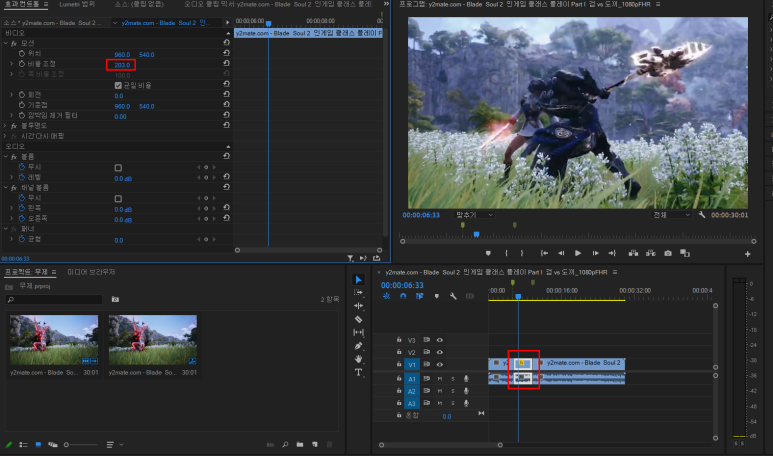Go to Out point in program monitor

coord(612,253)
